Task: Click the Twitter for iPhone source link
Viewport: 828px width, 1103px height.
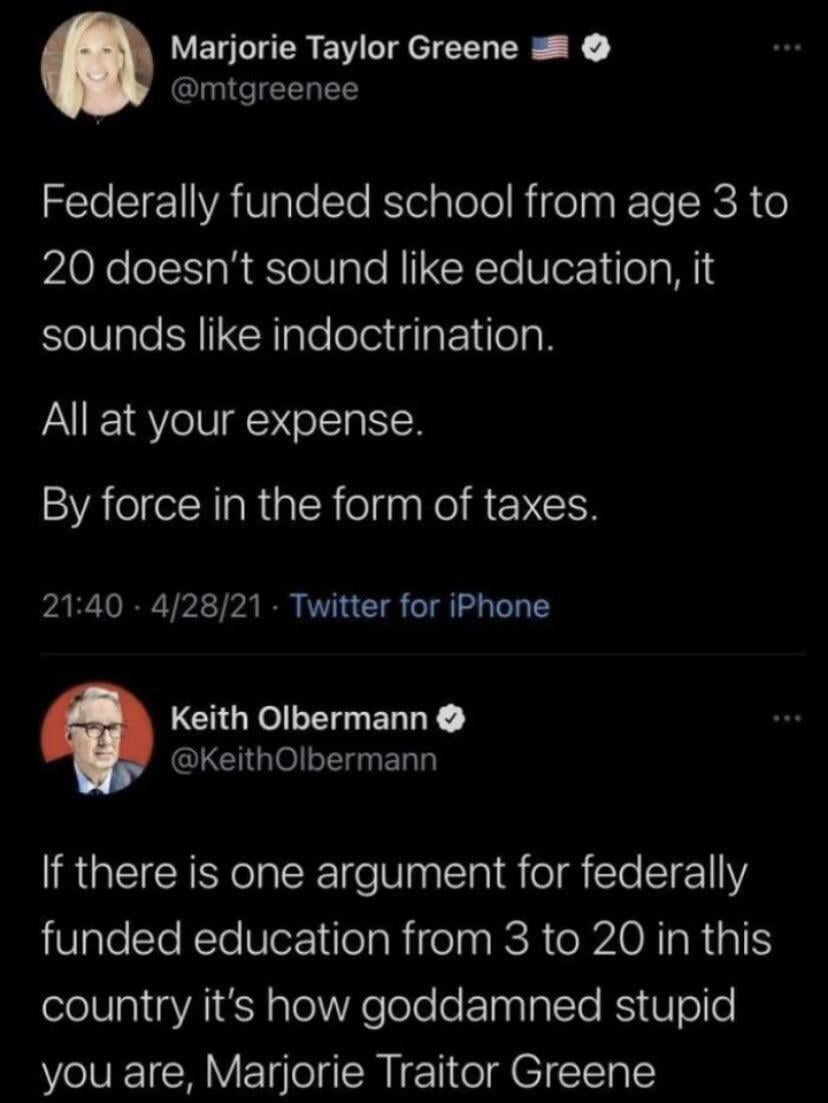Action: (425, 605)
